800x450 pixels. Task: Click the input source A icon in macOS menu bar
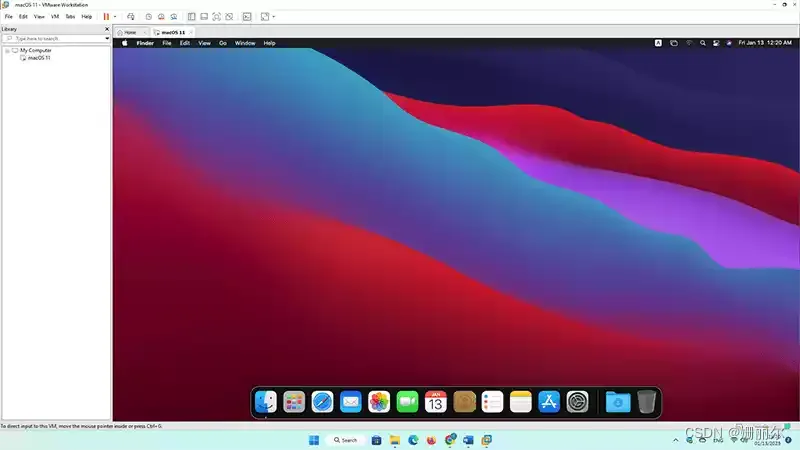click(658, 43)
